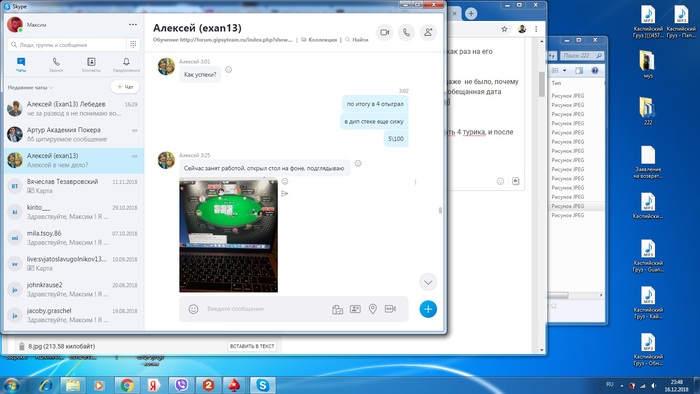The image size is (700, 394).
Task: Click the ВСТАВИТЬ В ТЕКСТ button
Action: (252, 346)
